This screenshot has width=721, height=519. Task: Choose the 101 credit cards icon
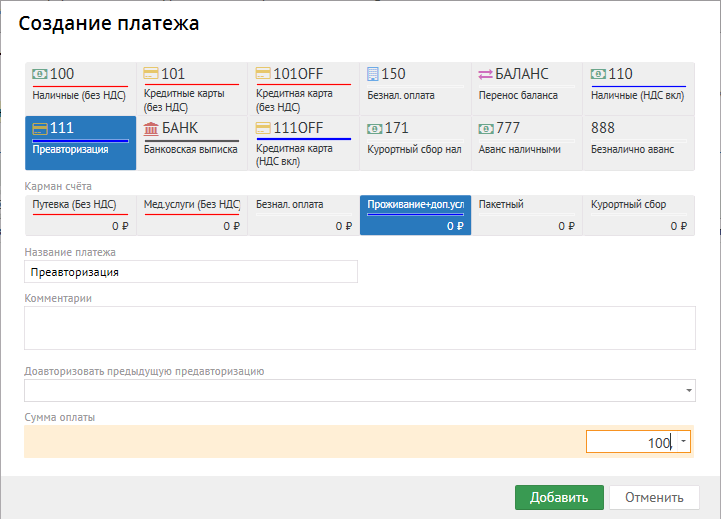click(x=151, y=74)
